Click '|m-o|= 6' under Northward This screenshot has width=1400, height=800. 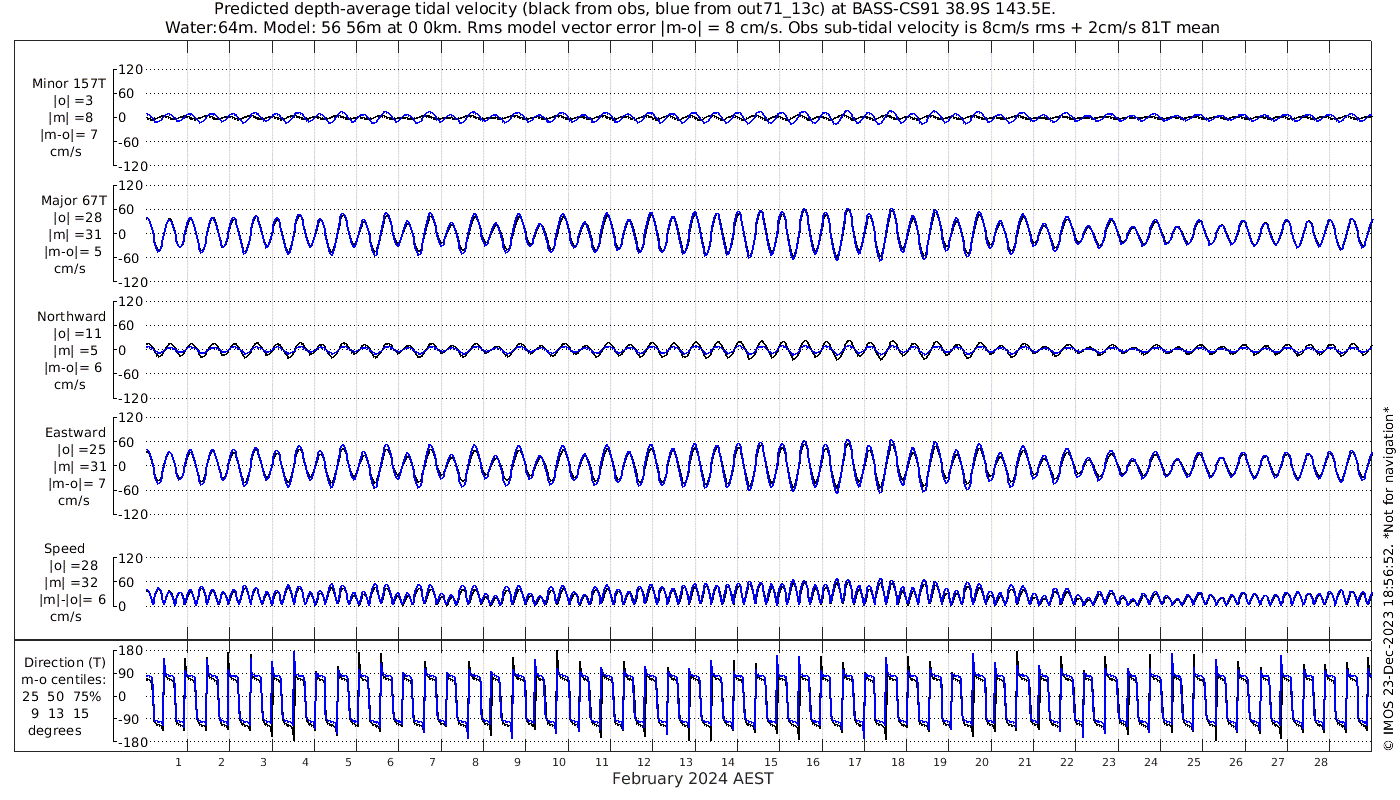click(x=73, y=367)
